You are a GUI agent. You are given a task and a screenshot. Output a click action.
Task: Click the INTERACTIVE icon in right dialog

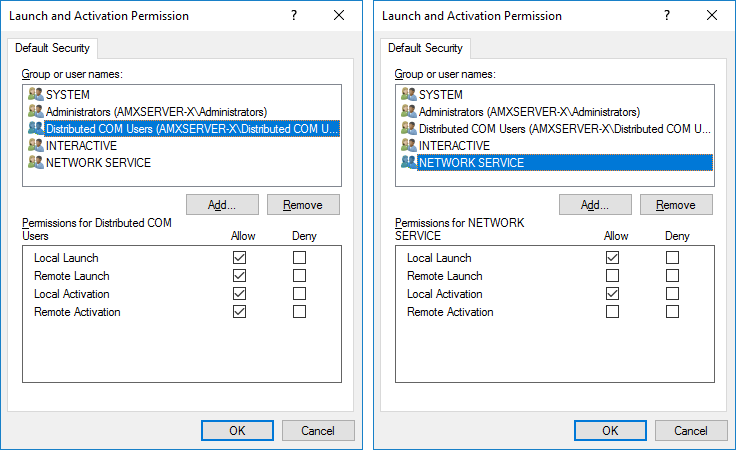point(409,145)
